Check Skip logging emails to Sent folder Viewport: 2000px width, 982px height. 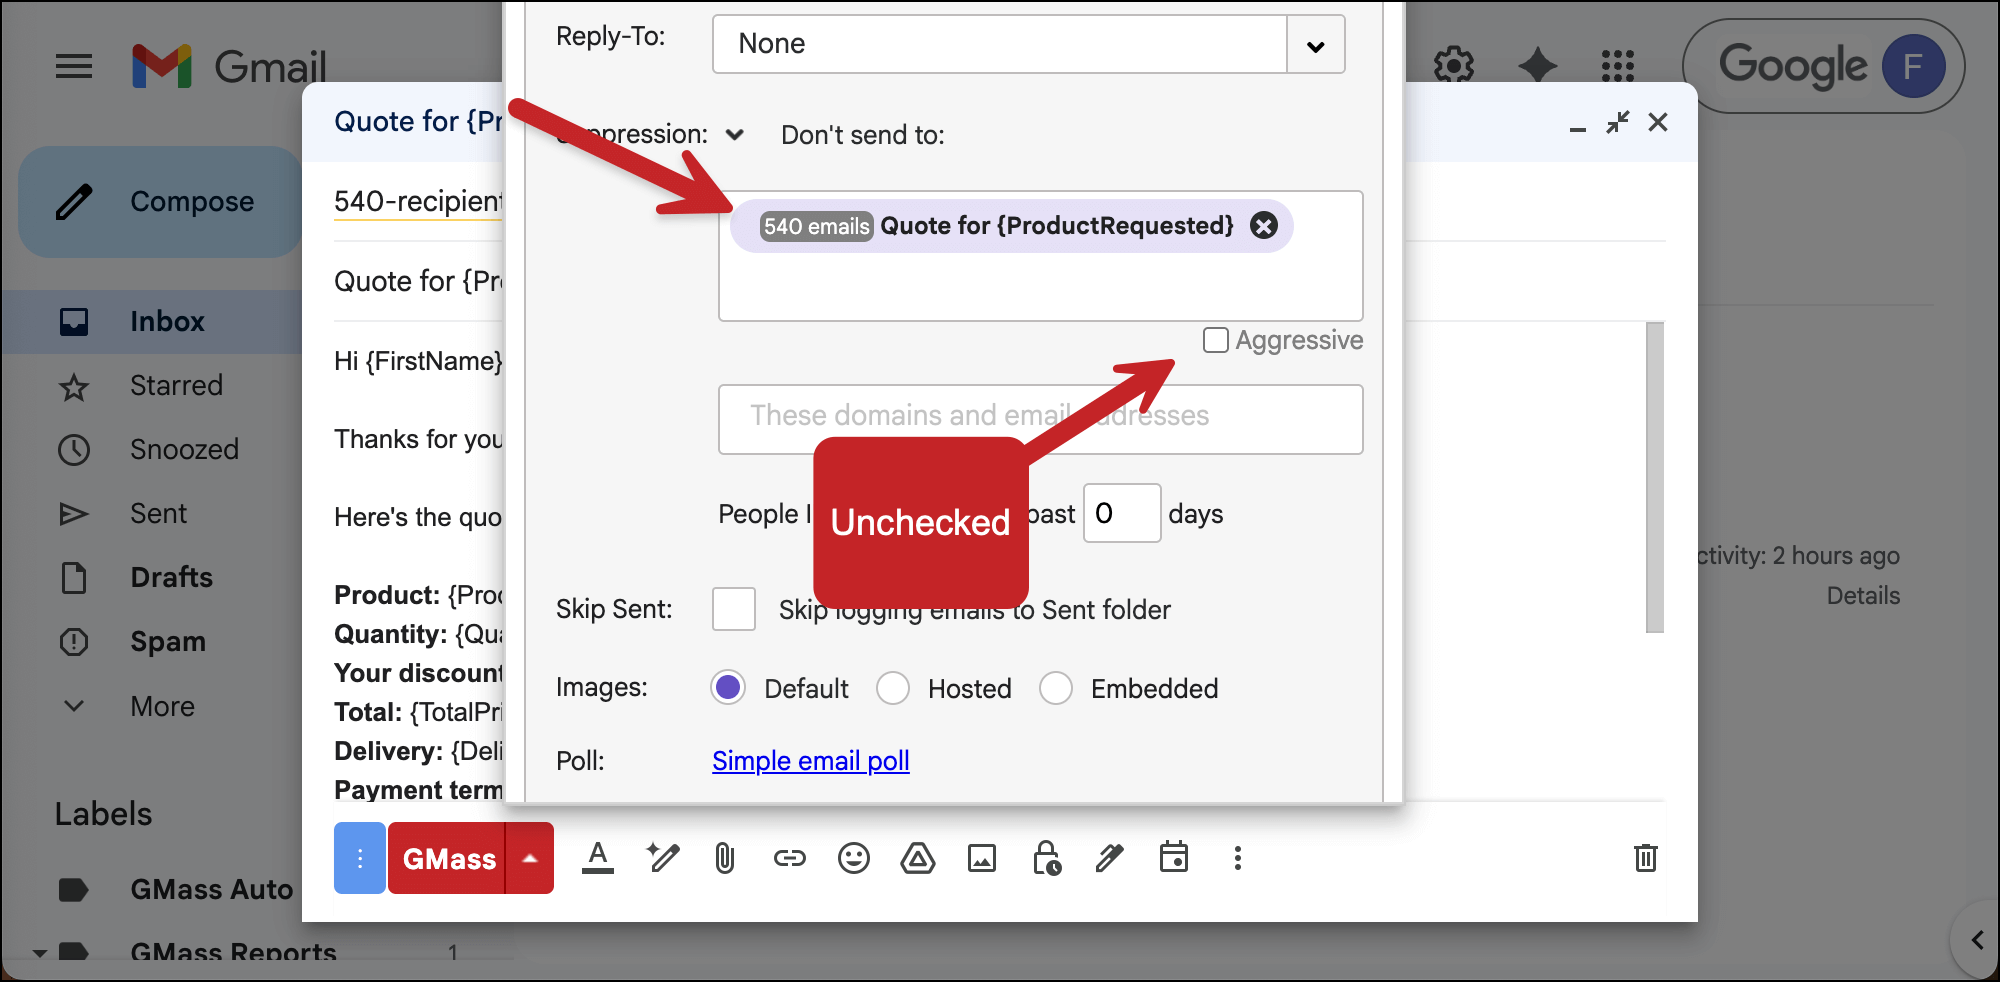[733, 609]
